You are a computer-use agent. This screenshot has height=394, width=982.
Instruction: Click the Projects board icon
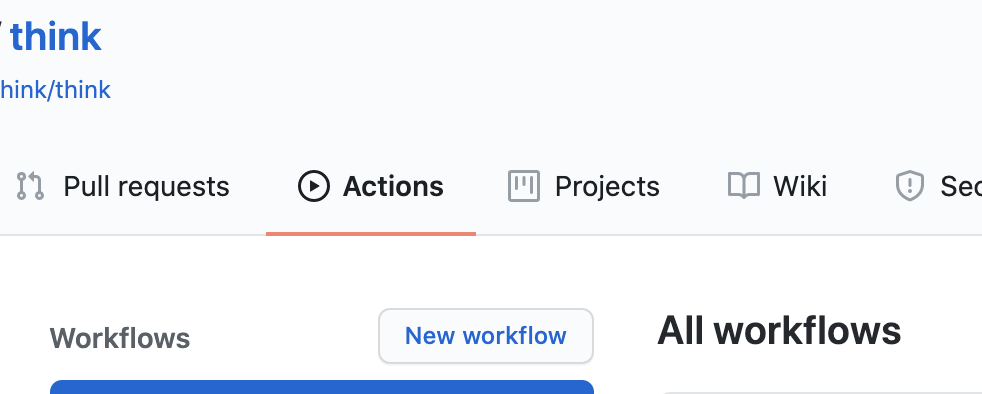tap(524, 186)
